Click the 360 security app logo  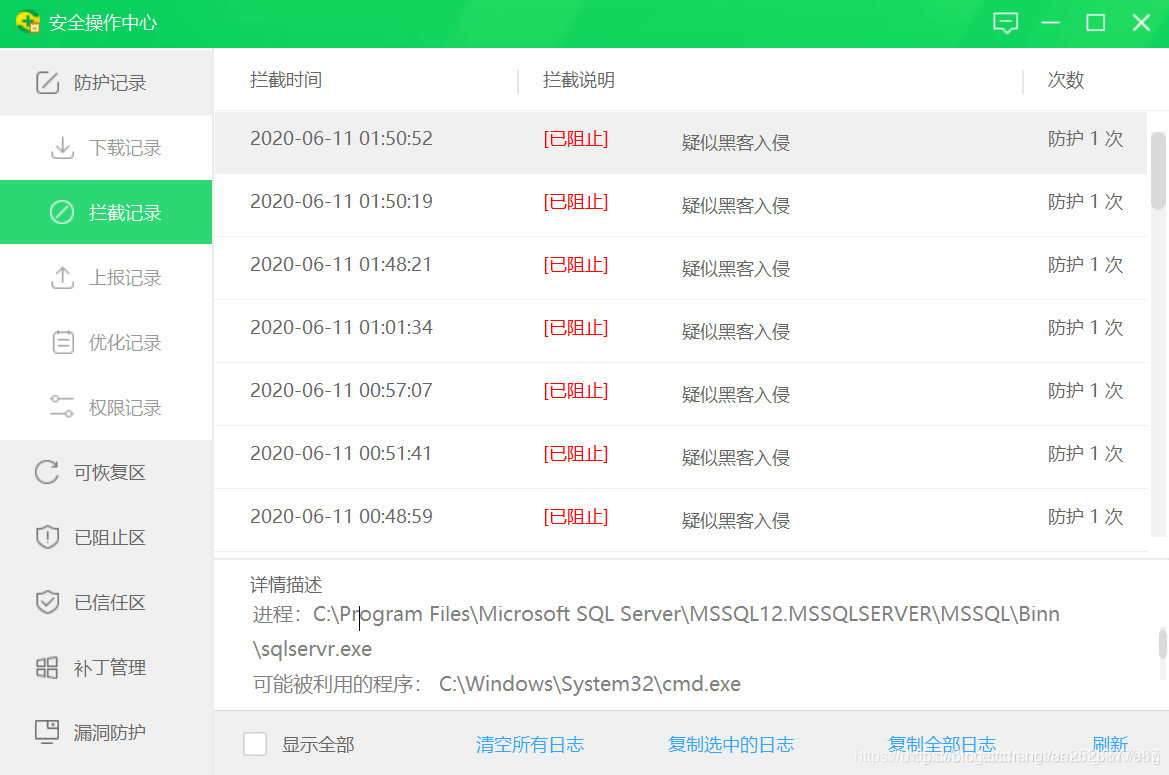28,22
